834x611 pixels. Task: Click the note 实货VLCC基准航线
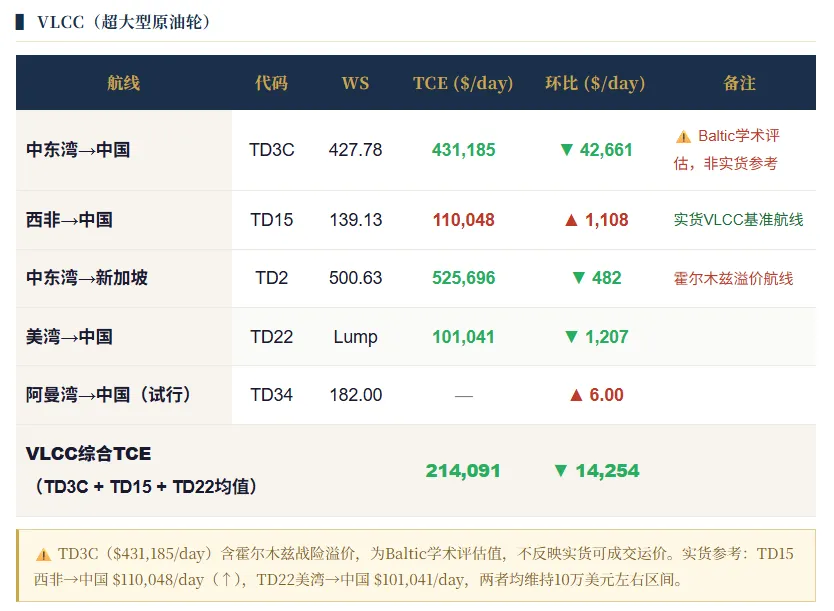(738, 220)
